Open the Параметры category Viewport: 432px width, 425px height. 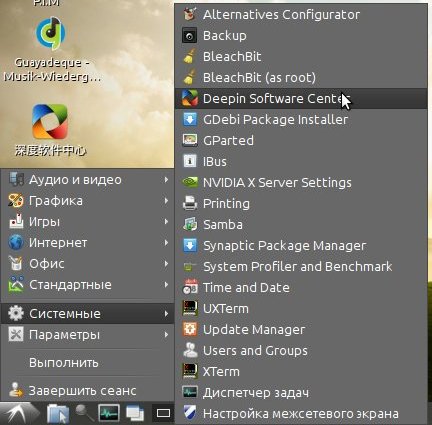click(88, 335)
